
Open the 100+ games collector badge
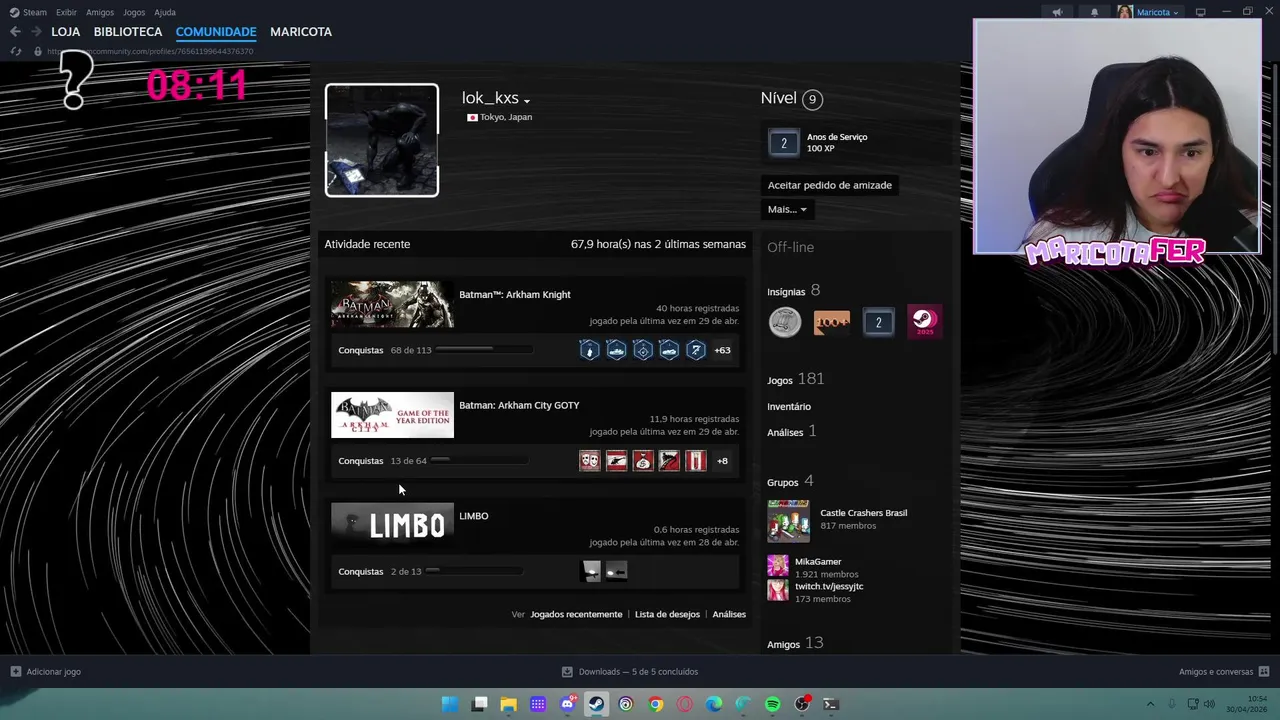point(832,322)
